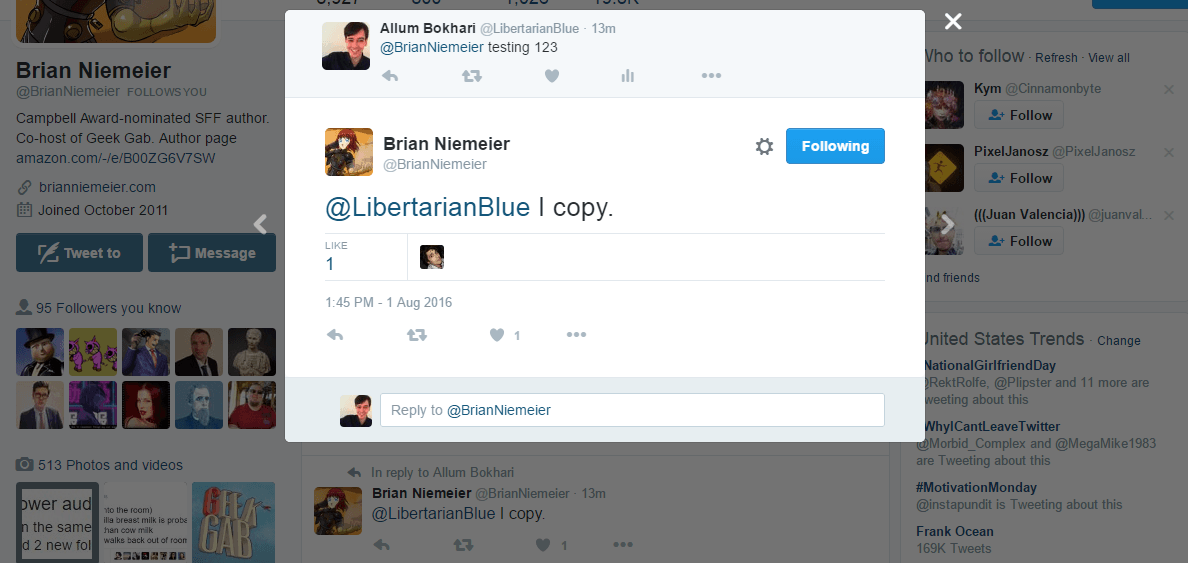
Task: Open gear settings menu for Brian Niemeier
Action: pos(764,146)
